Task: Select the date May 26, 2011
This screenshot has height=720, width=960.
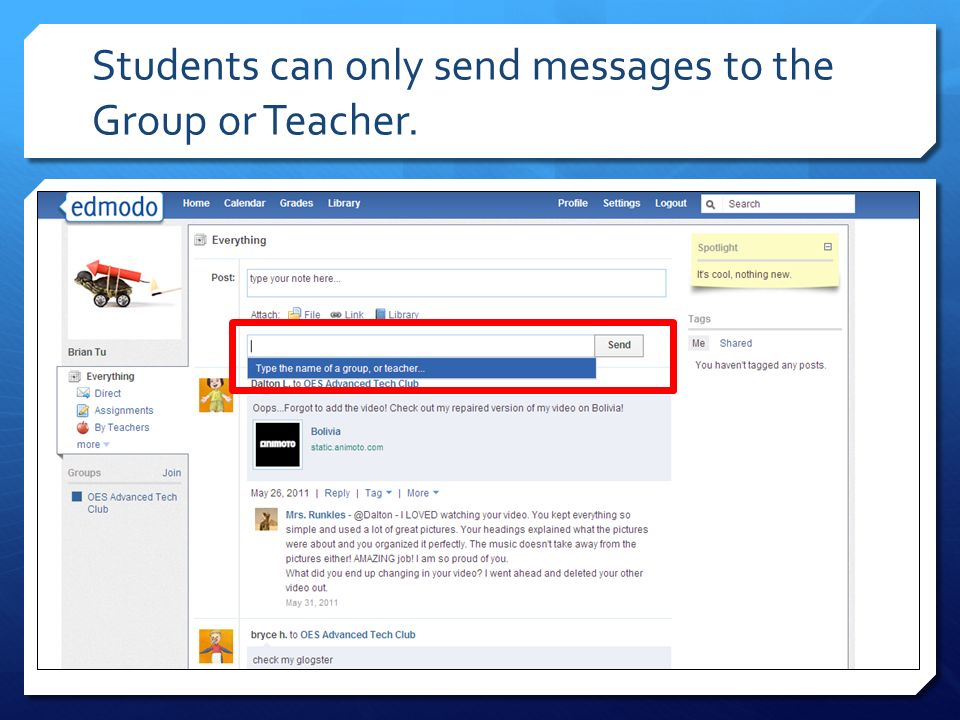Action: point(280,493)
